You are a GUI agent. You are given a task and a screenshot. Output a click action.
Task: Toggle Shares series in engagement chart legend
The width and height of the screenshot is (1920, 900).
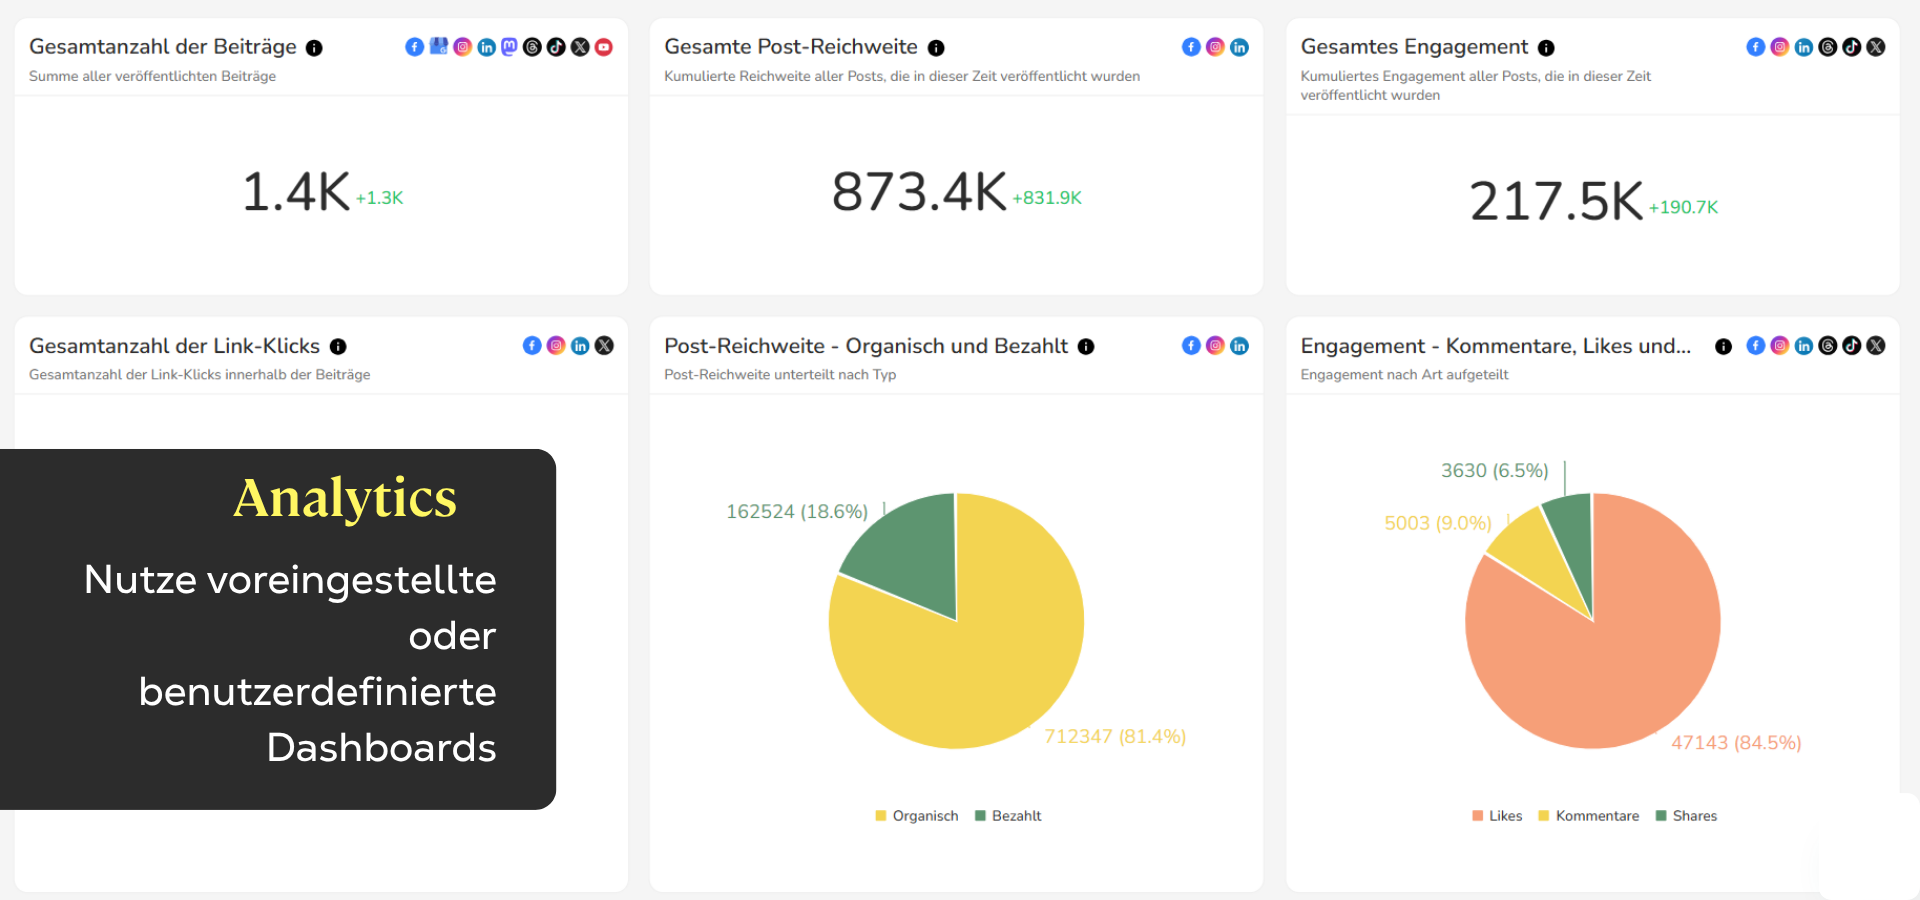(1686, 816)
